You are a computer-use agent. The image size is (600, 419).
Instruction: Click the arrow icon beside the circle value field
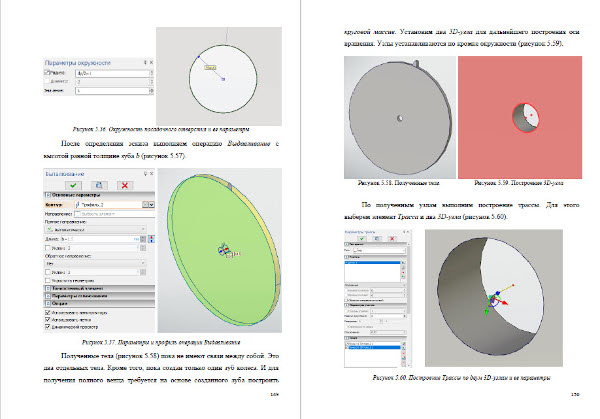152,91
